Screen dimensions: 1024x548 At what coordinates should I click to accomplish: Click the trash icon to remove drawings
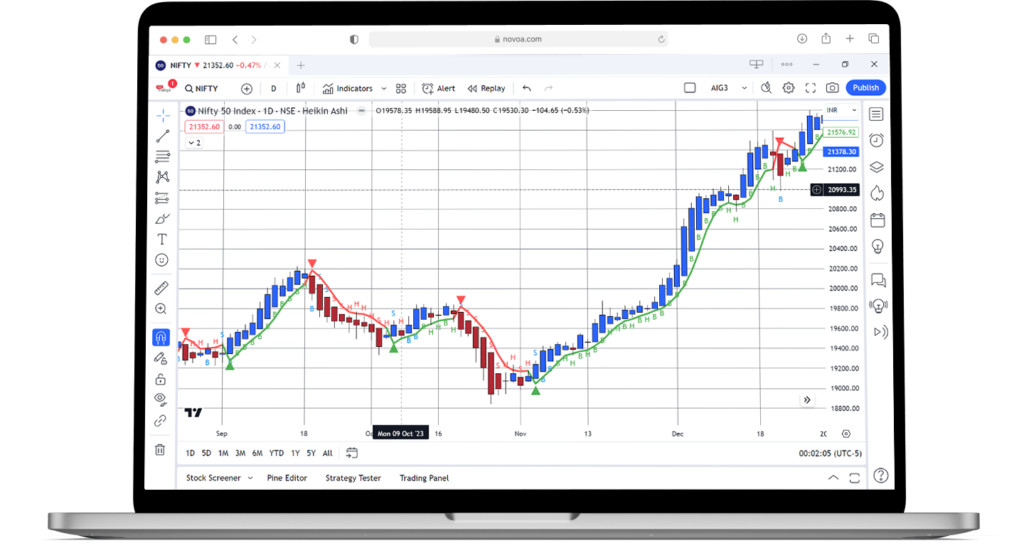click(x=160, y=449)
